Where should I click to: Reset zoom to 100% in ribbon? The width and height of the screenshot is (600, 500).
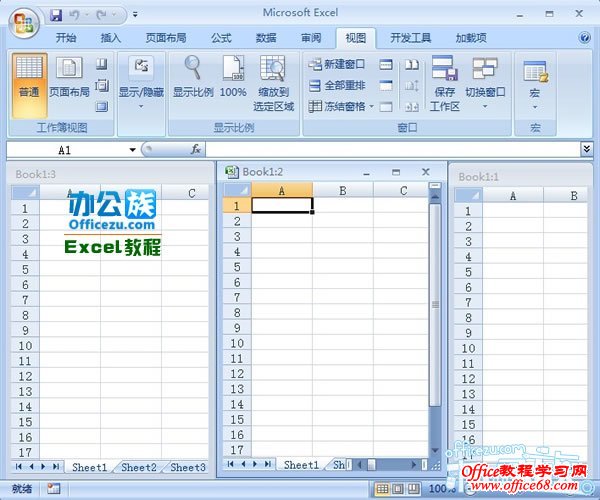tap(233, 77)
